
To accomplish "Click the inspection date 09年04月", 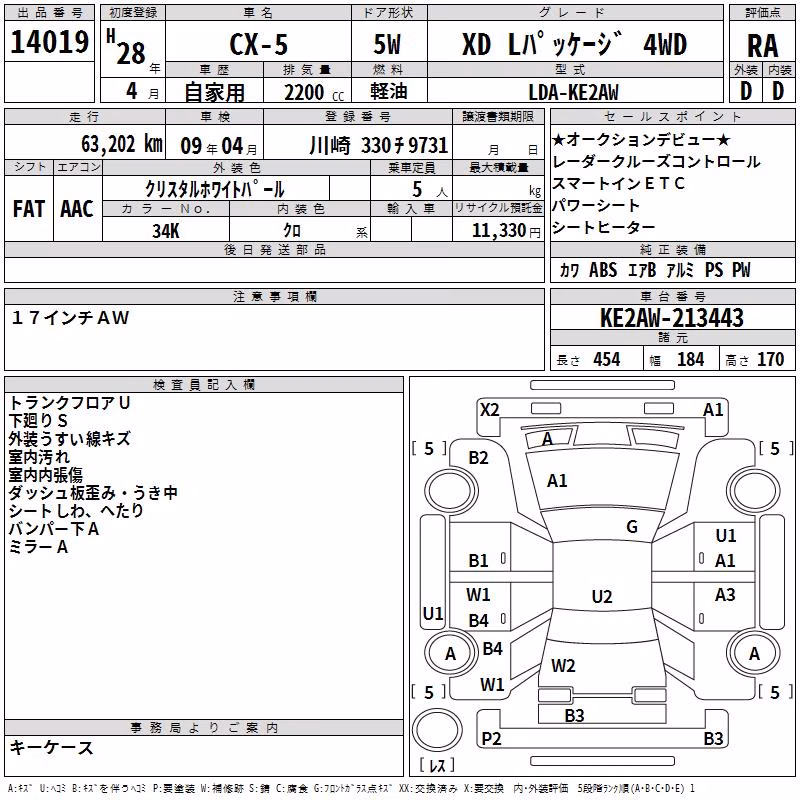I will coord(219,146).
